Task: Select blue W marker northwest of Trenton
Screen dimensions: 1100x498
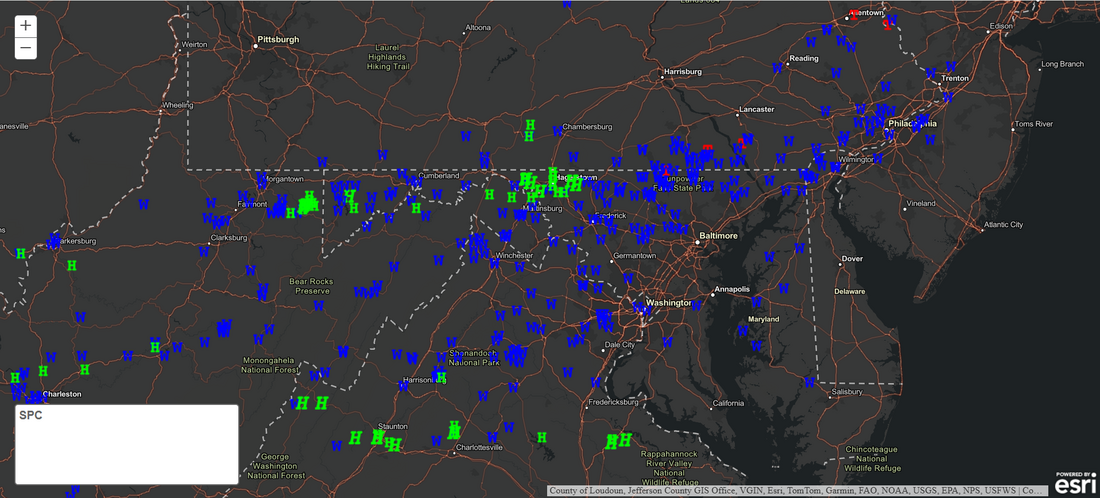Action: point(931,72)
